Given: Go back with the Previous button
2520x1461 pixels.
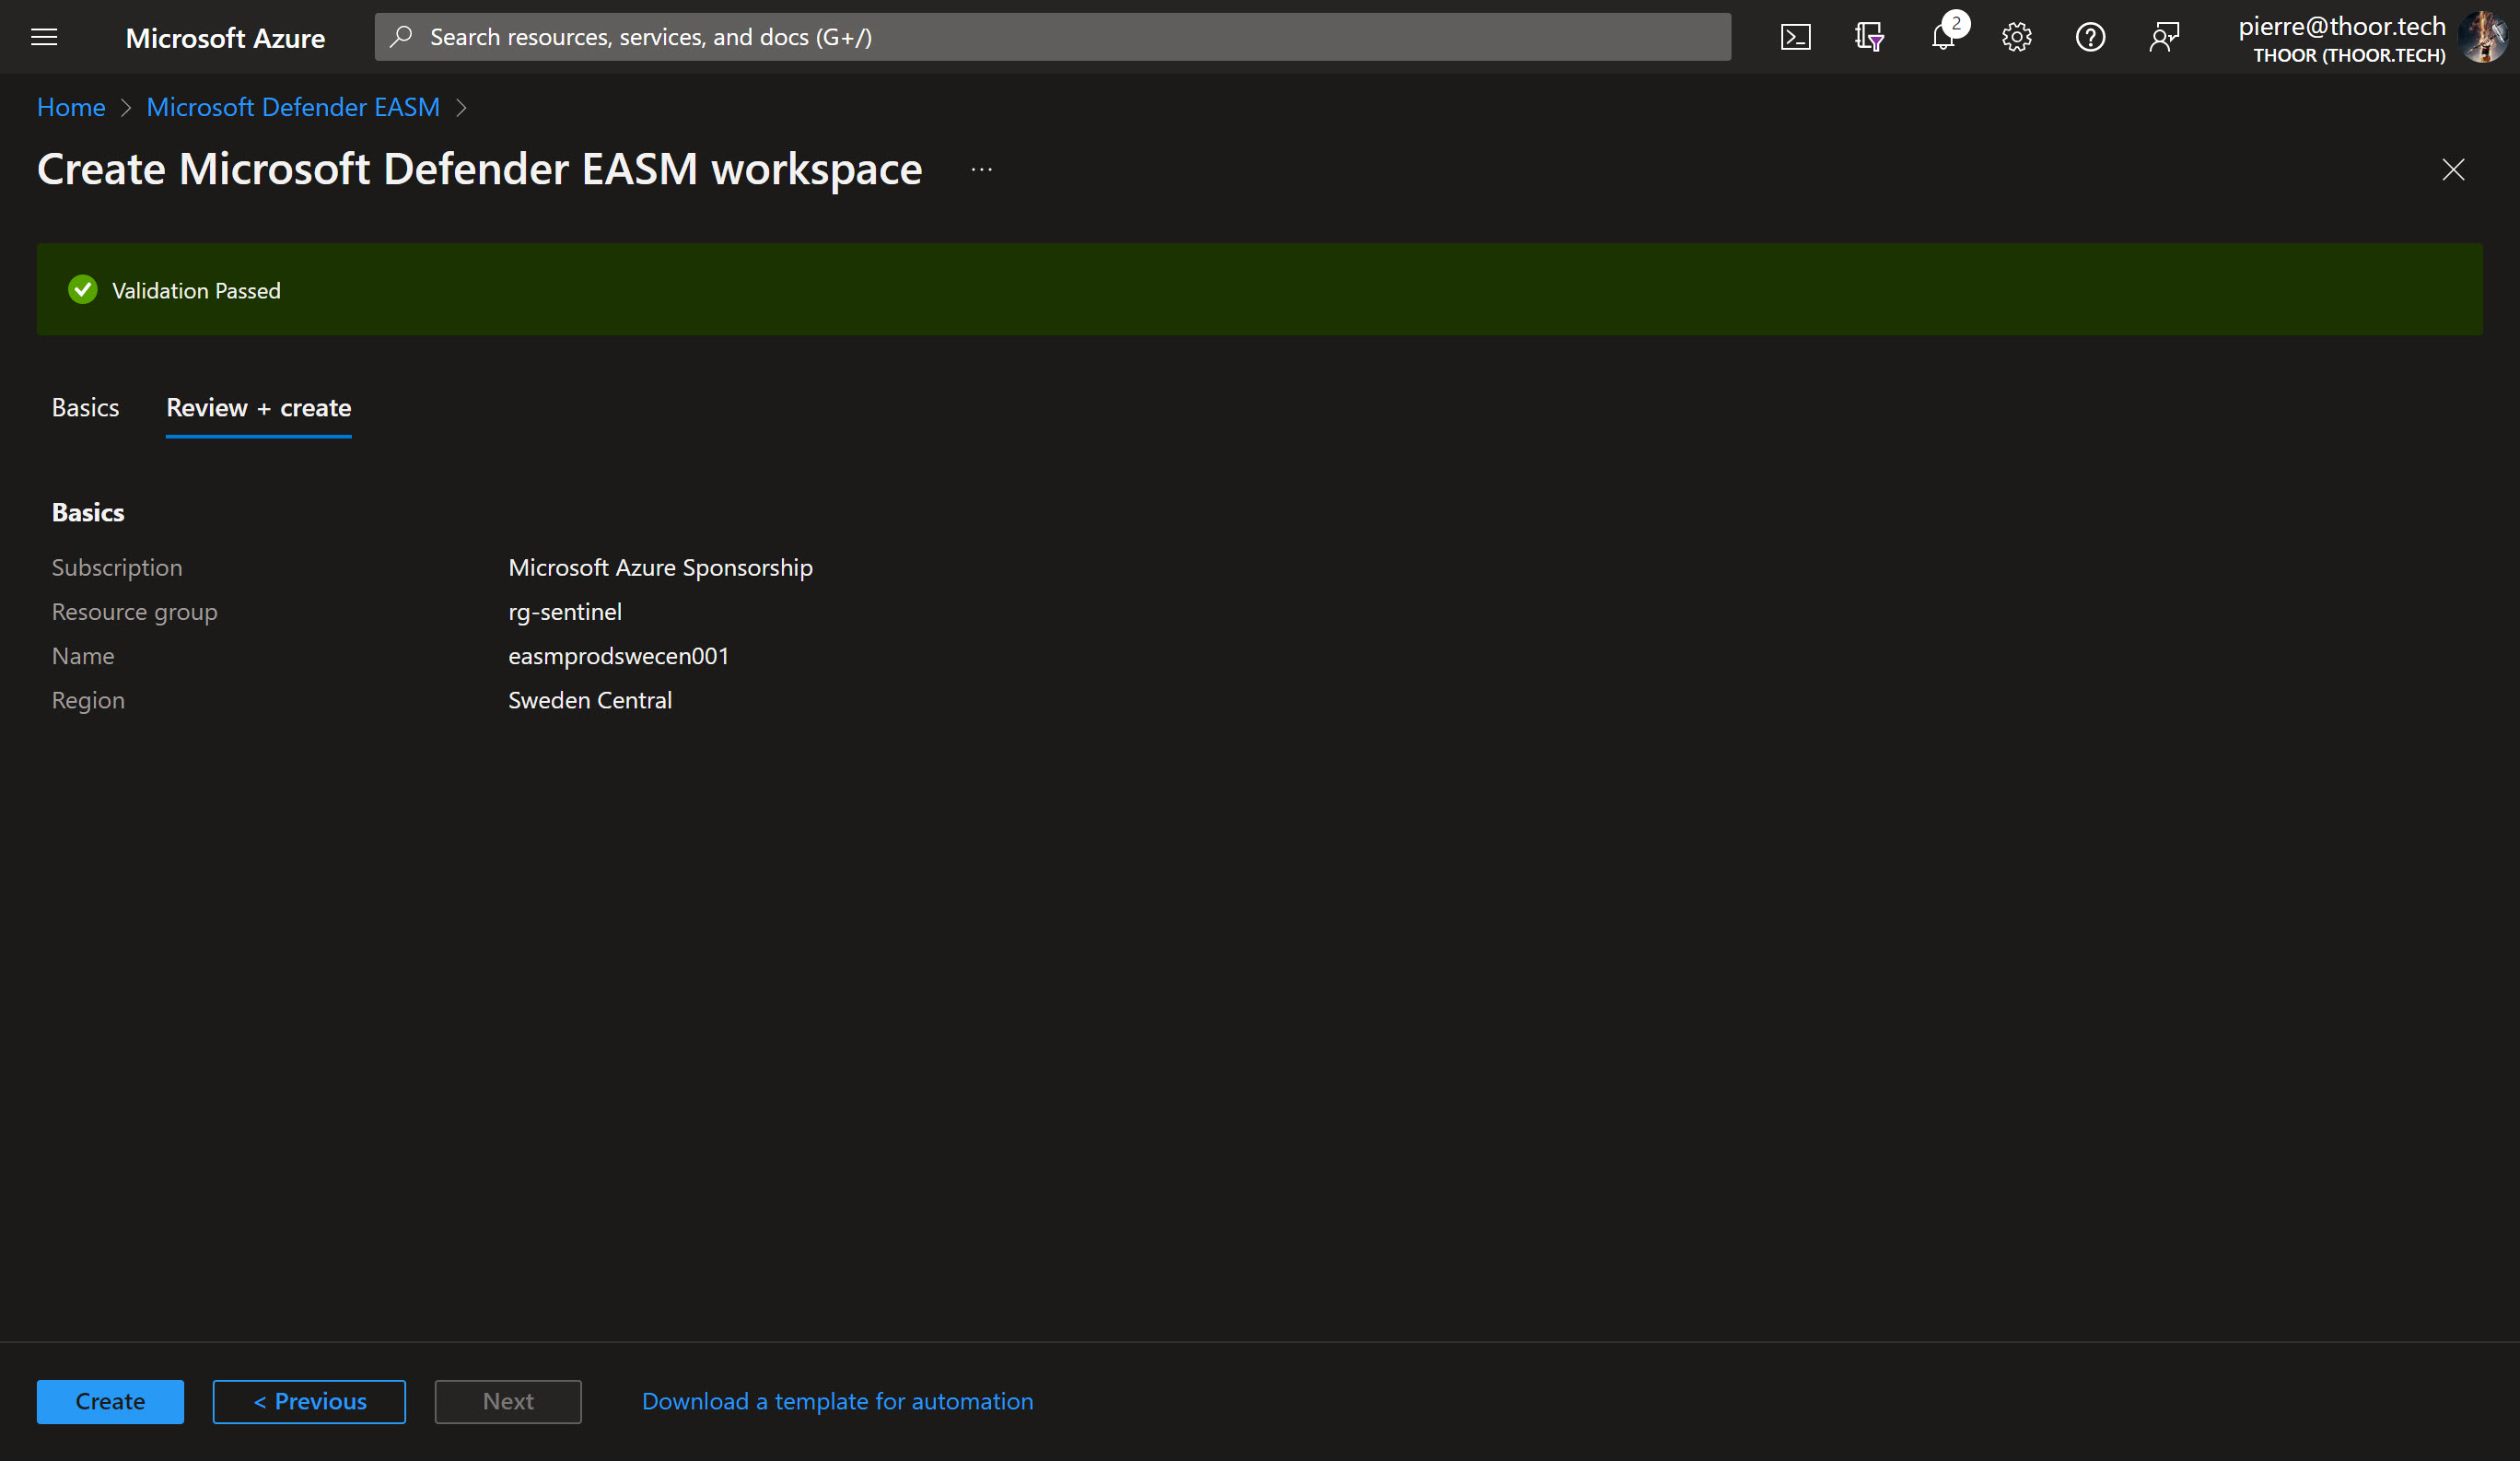Looking at the screenshot, I should pyautogui.click(x=309, y=1401).
